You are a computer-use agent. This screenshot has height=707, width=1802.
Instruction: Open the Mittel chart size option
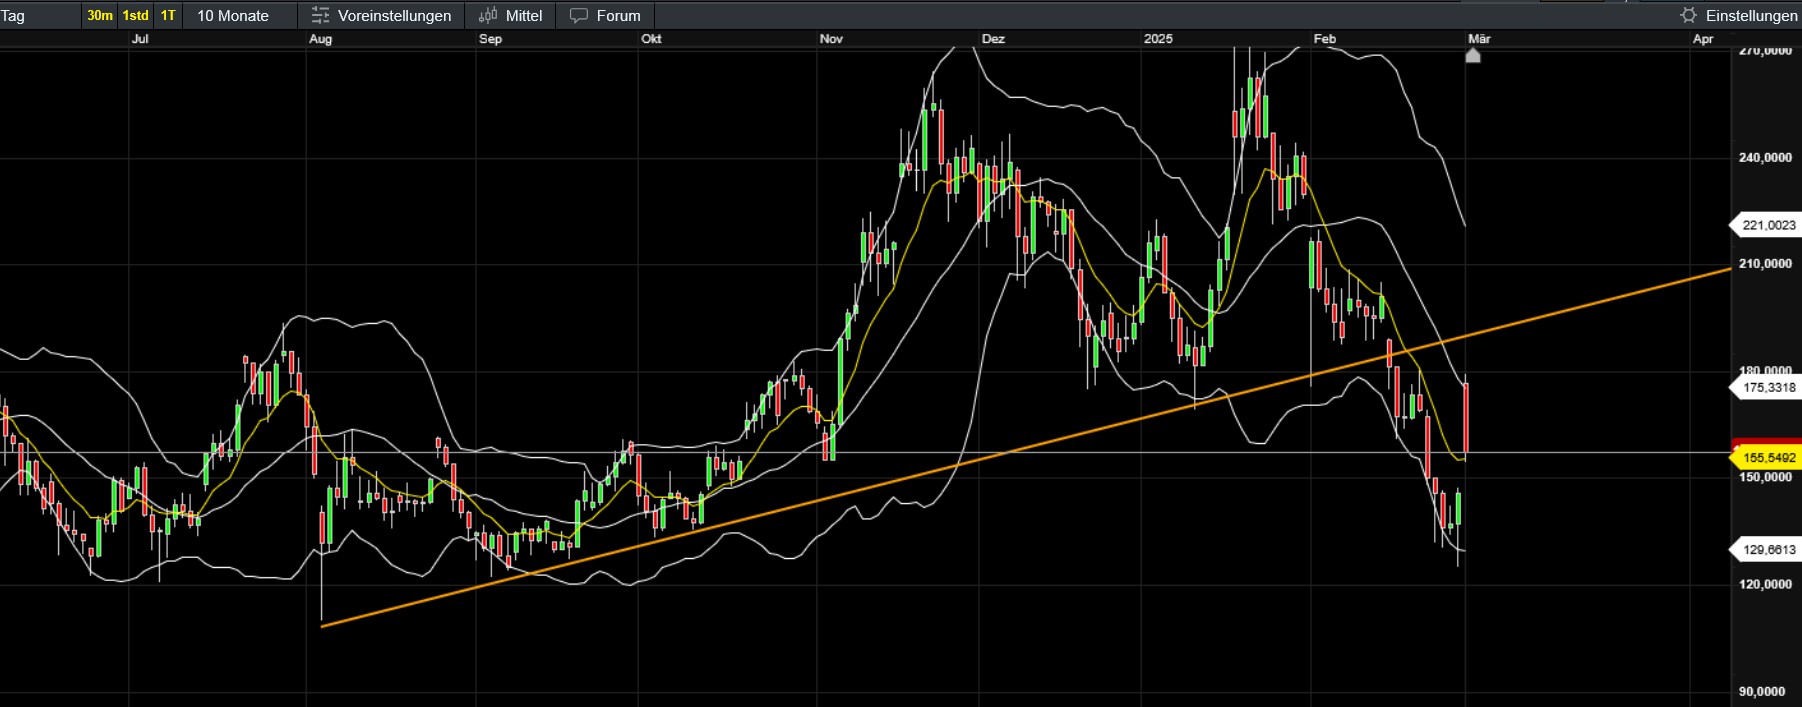click(524, 16)
